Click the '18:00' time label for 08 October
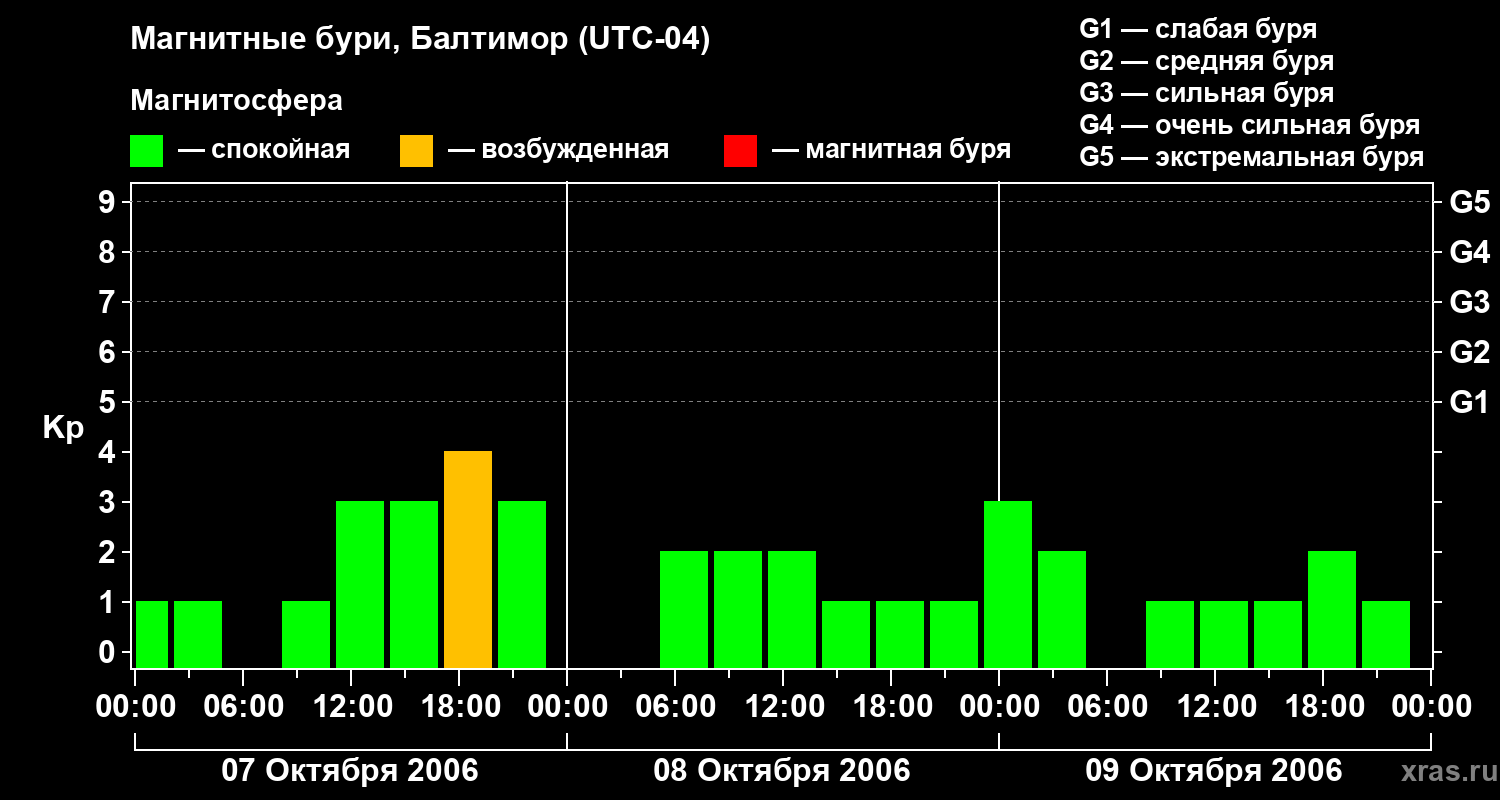1500x800 pixels. (x=891, y=707)
